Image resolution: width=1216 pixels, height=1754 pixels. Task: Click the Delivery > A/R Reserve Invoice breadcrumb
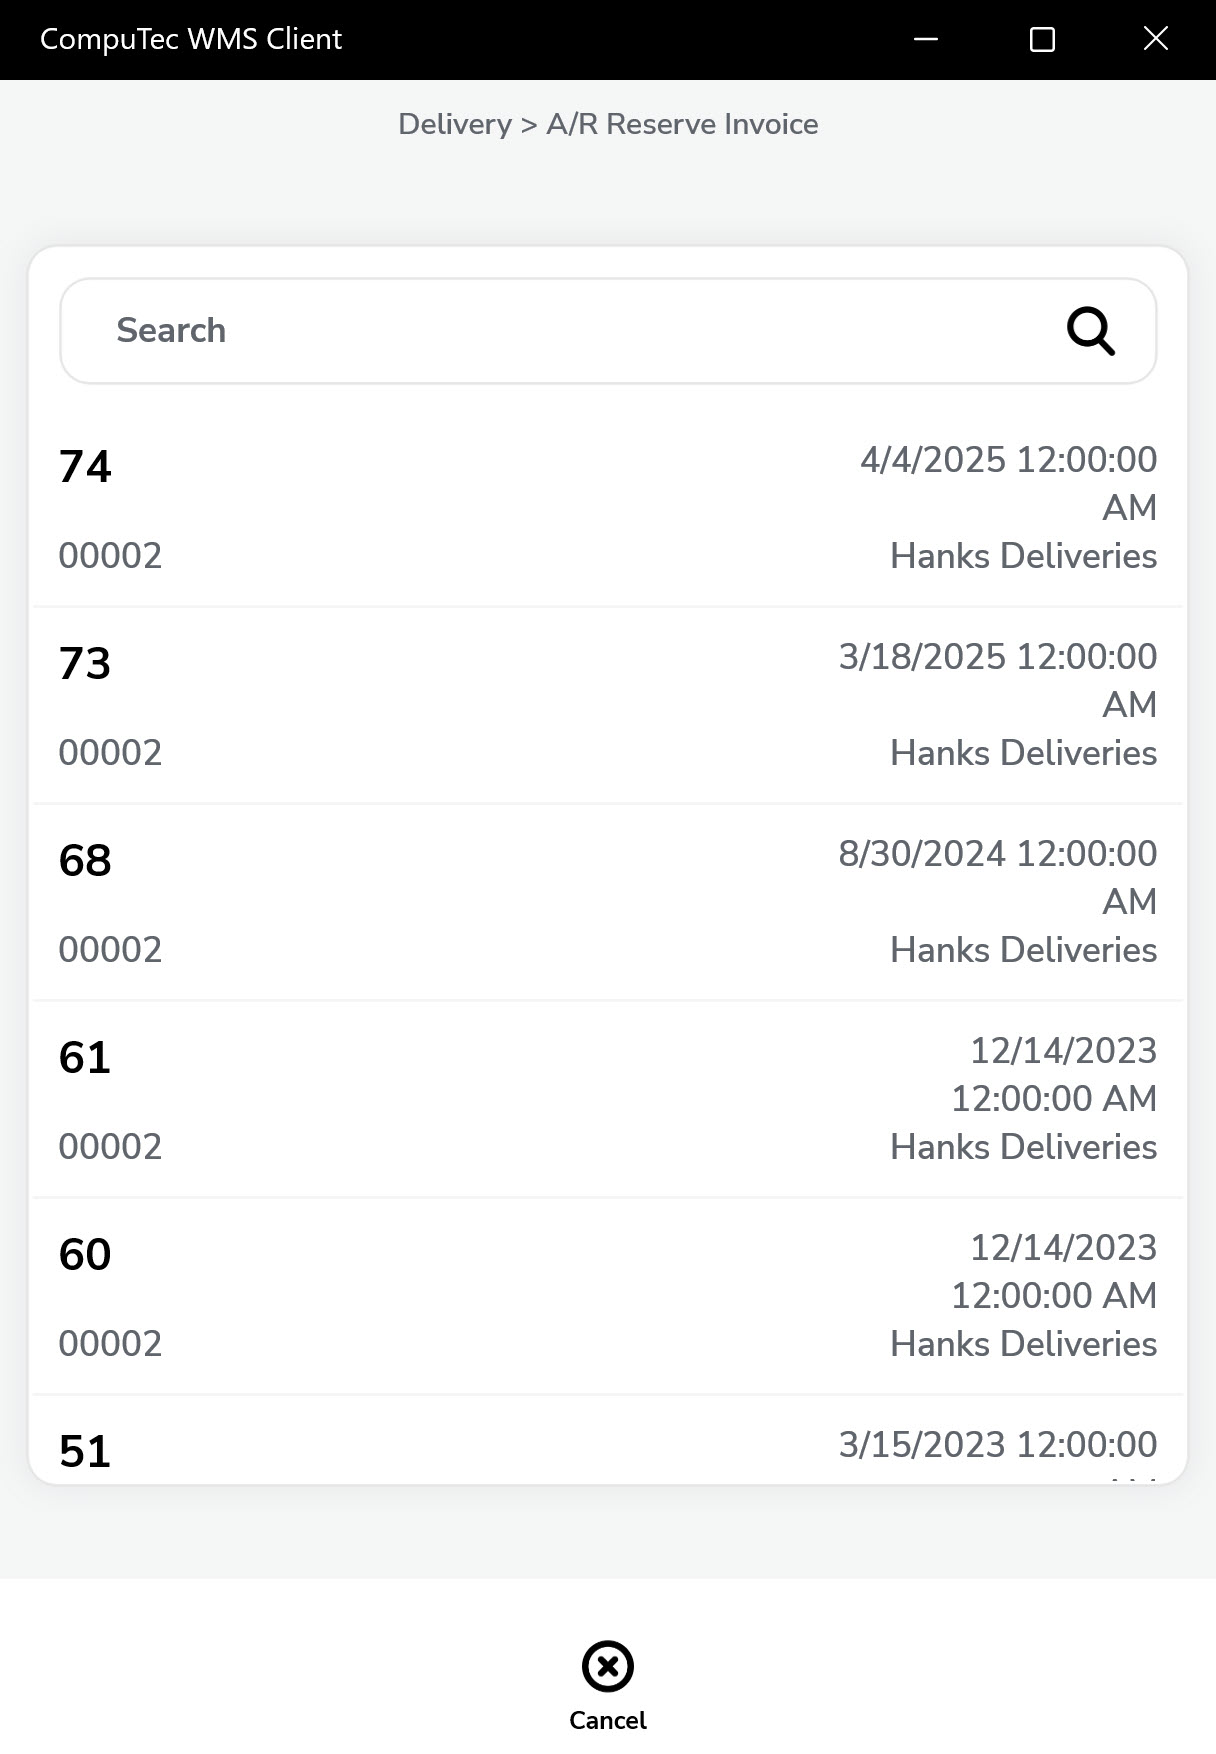pos(608,124)
